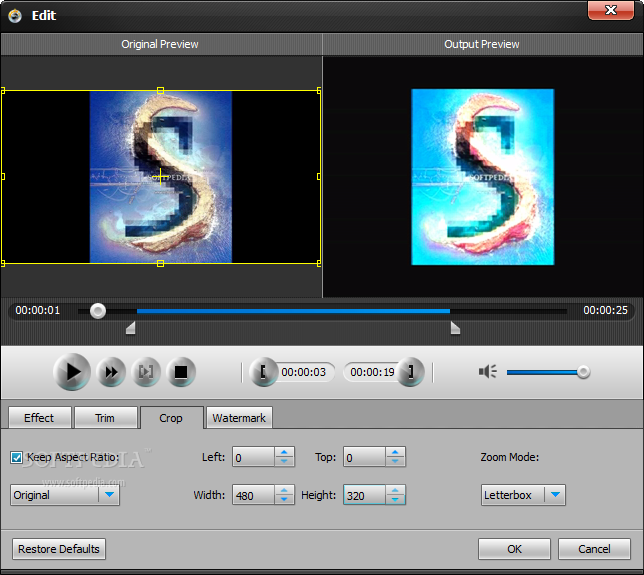The height and width of the screenshot is (575, 644).
Task: Click the Restore Defaults button
Action: coord(59,549)
